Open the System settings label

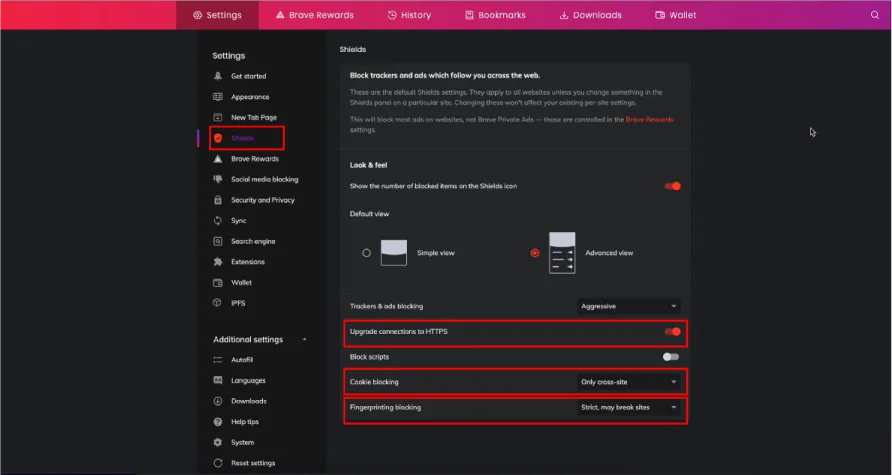tap(242, 442)
